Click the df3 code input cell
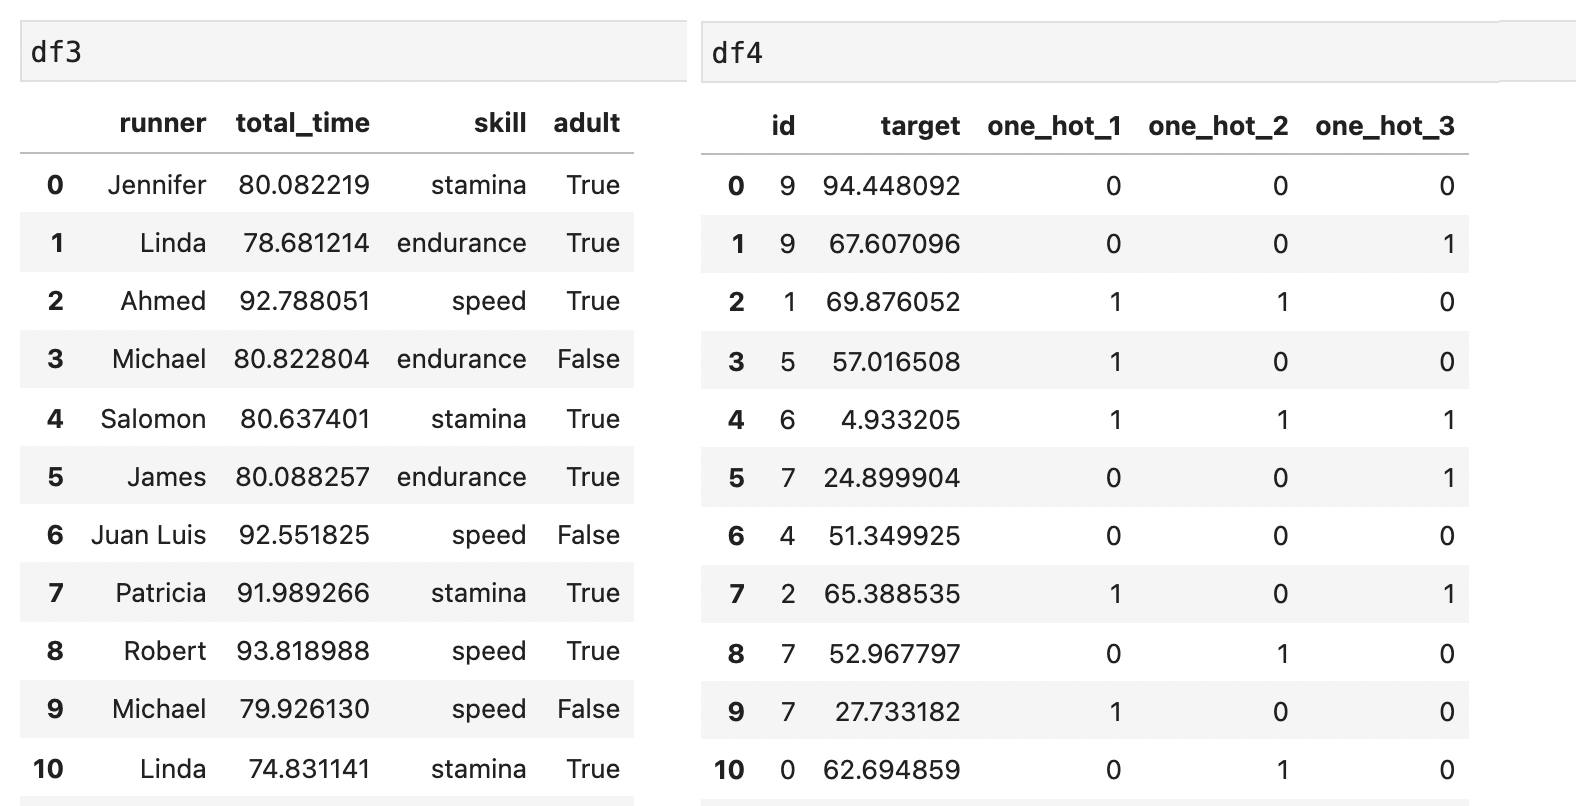Viewport: 1576px width, 806px height. (352, 52)
